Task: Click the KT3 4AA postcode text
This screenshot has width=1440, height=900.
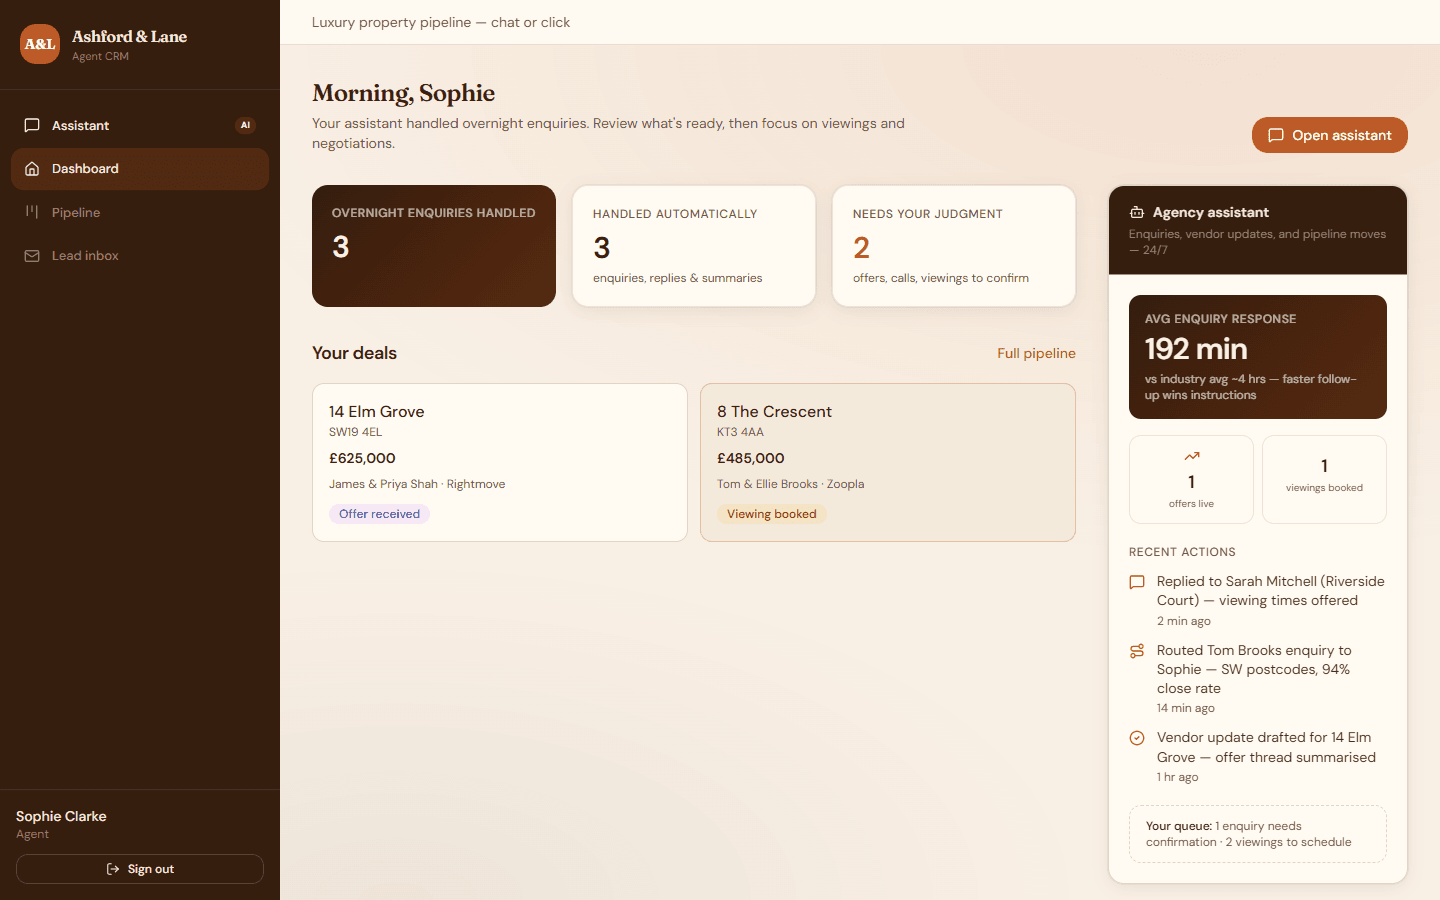Action: tap(740, 432)
